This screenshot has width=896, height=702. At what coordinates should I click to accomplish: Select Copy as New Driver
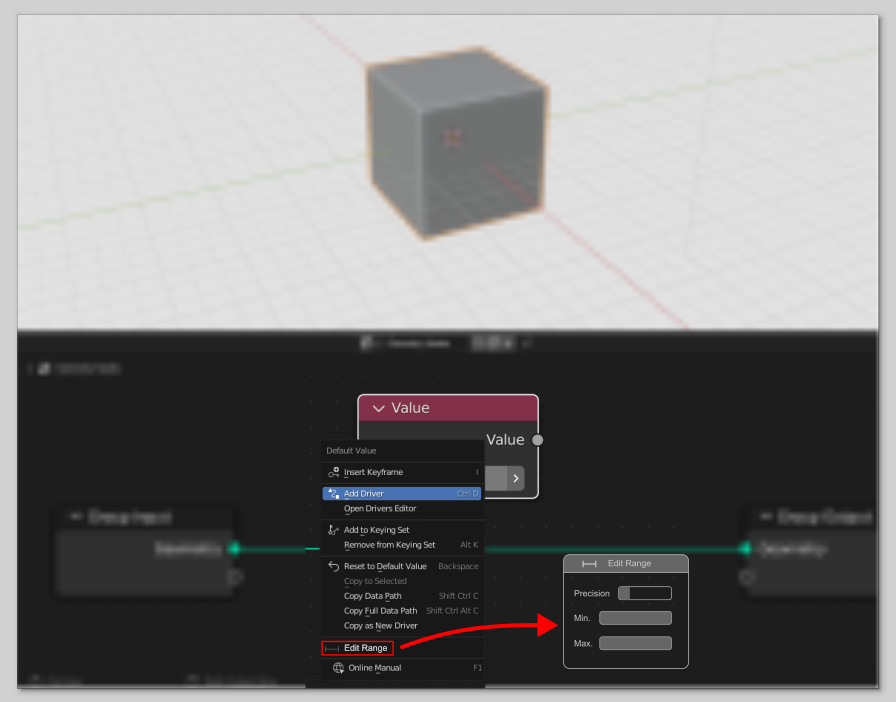point(402,625)
